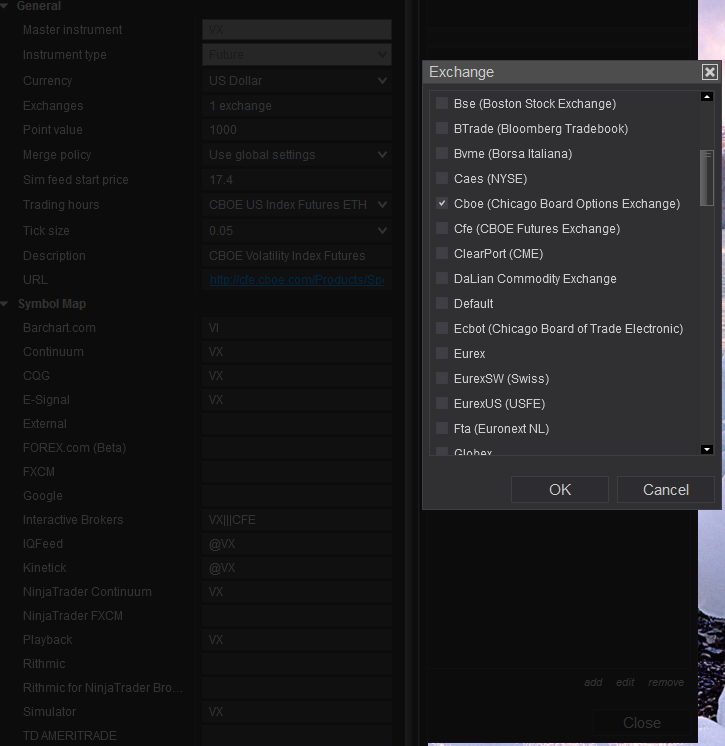Screen dimensions: 725x746
Task: Open the Merge policy dropdown
Action: [297, 155]
